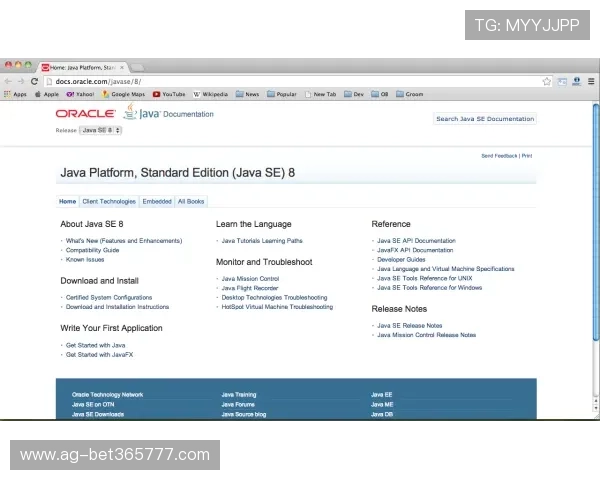
Task: Open the Java SE API Documentation link
Action: pos(416,241)
